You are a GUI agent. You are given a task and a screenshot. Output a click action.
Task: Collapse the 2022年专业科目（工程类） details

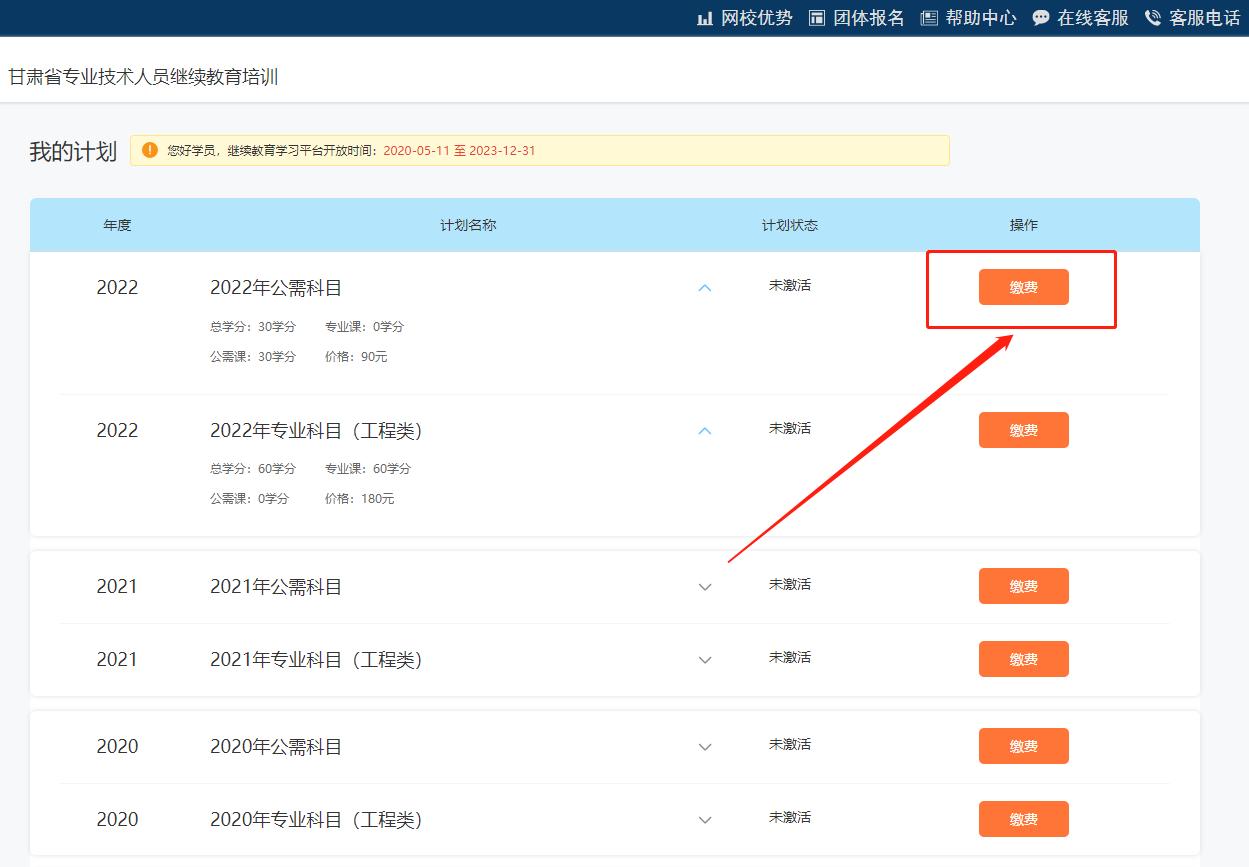point(705,431)
